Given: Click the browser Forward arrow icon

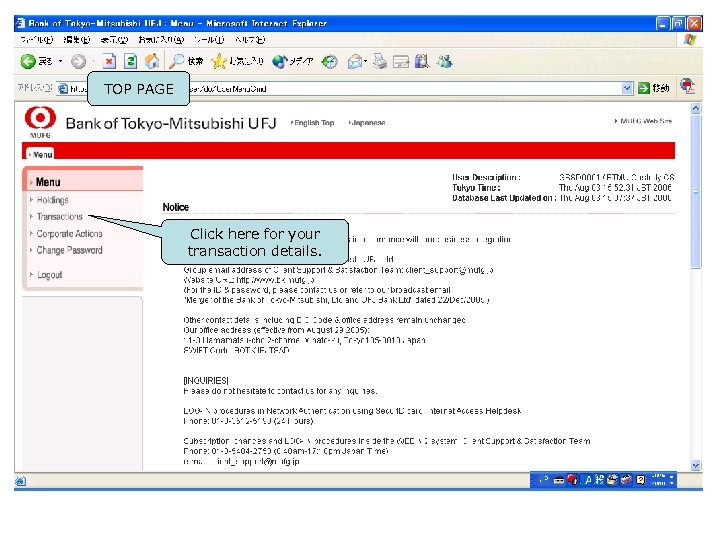Looking at the screenshot, I should 79,62.
